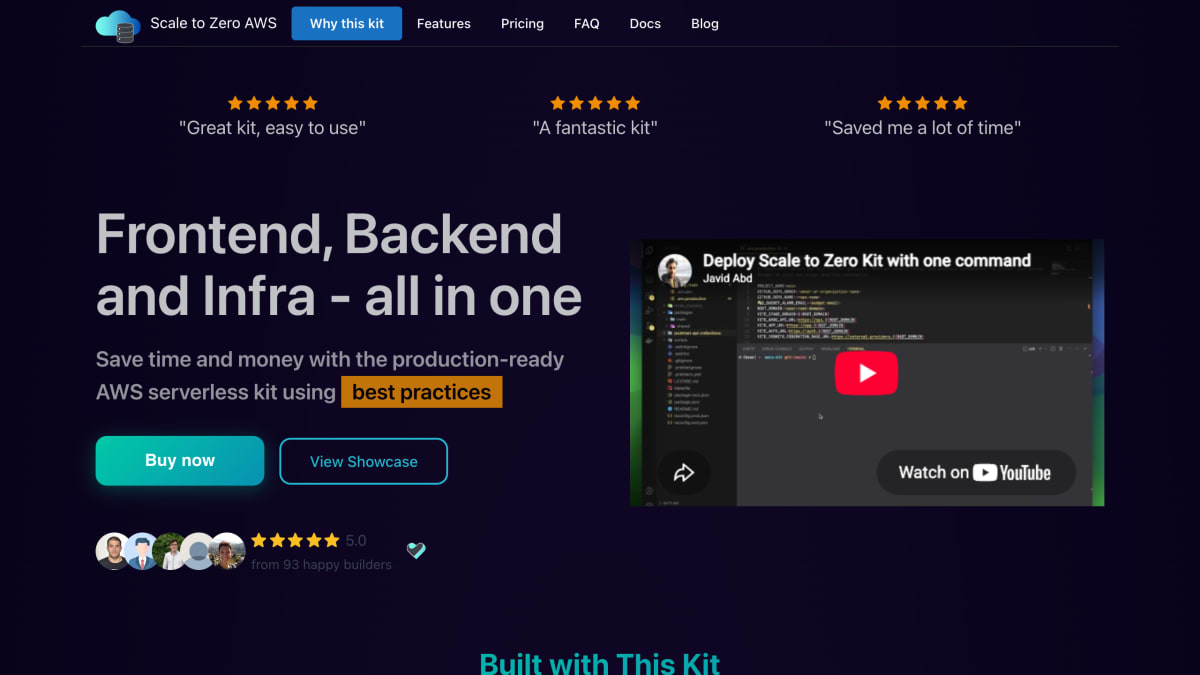Open View Showcase button
Image resolution: width=1200 pixels, height=675 pixels.
[364, 462]
